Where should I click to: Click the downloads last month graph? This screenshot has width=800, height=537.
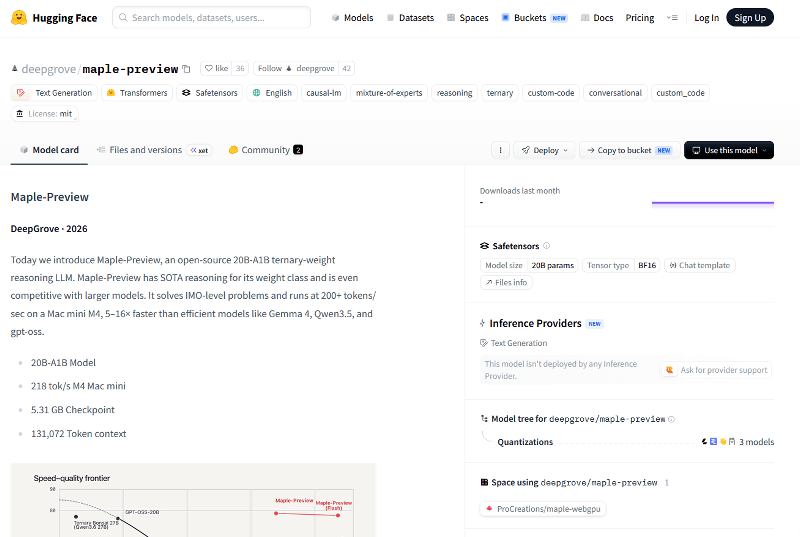click(x=713, y=203)
